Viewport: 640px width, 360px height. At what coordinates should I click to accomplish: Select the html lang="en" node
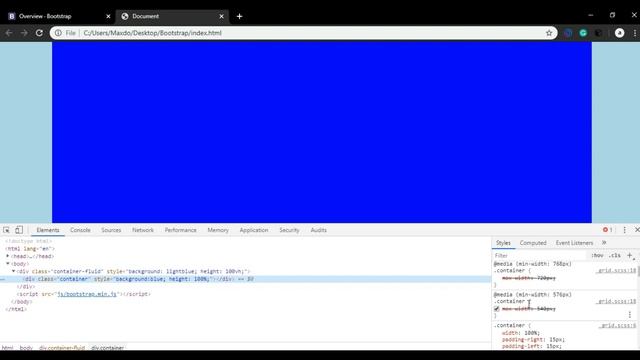click(30, 249)
